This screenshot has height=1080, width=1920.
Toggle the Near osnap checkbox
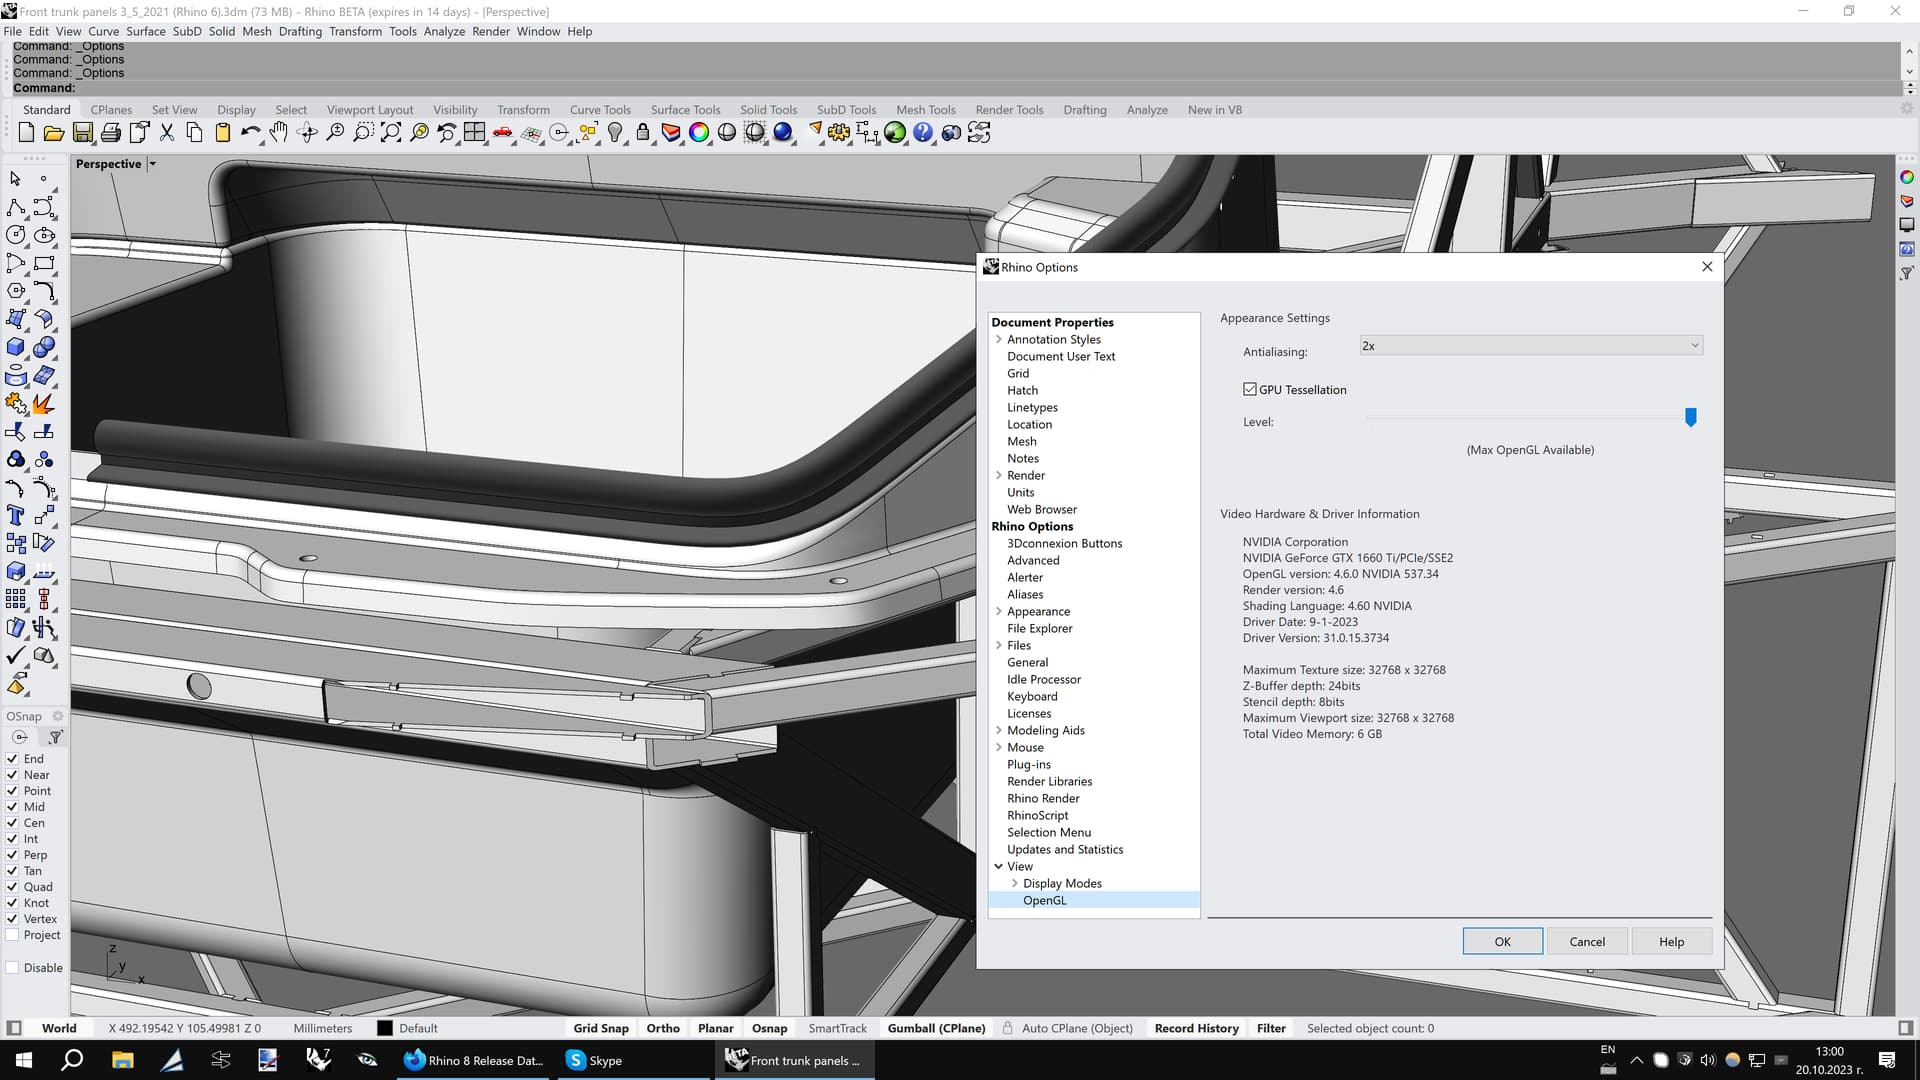[x=13, y=775]
